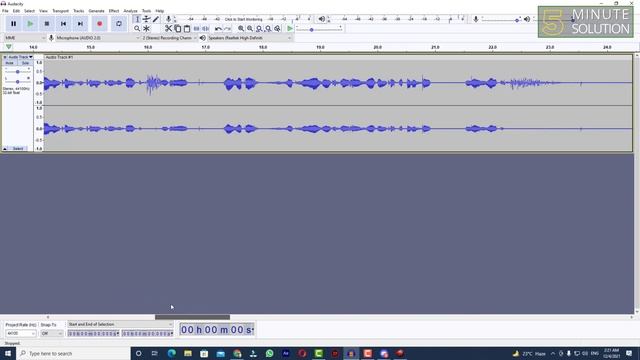Click the Zoom Toggle icon
Viewport: 640px width, 360px height.
(x=277, y=29)
